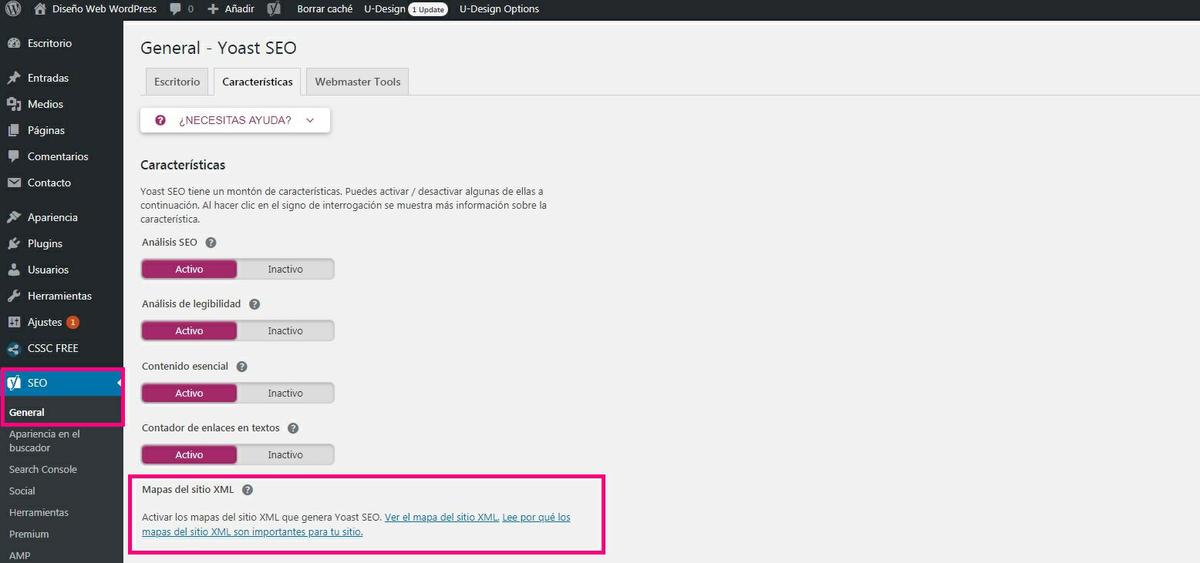Click help icon beside Mapas del sitio XML

pyautogui.click(x=248, y=490)
